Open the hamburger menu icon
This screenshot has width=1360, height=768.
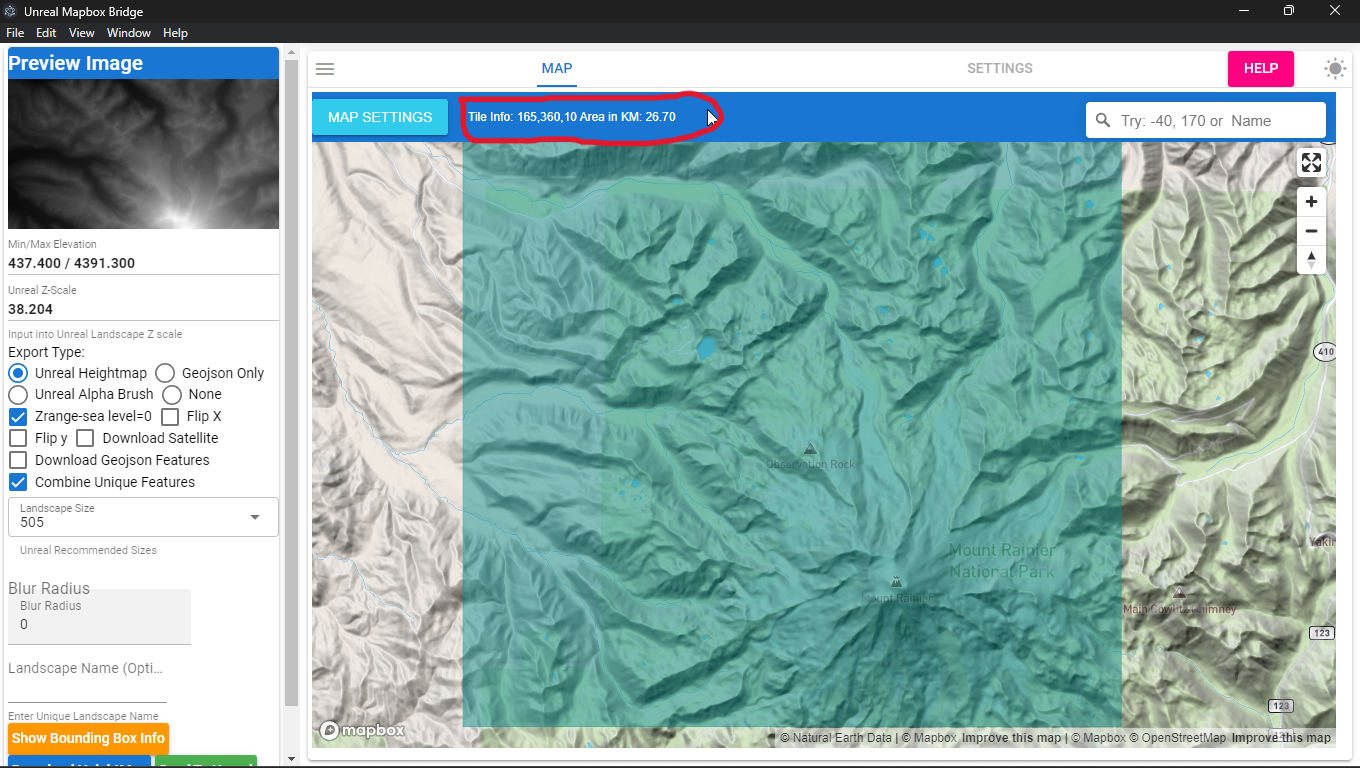coord(325,69)
